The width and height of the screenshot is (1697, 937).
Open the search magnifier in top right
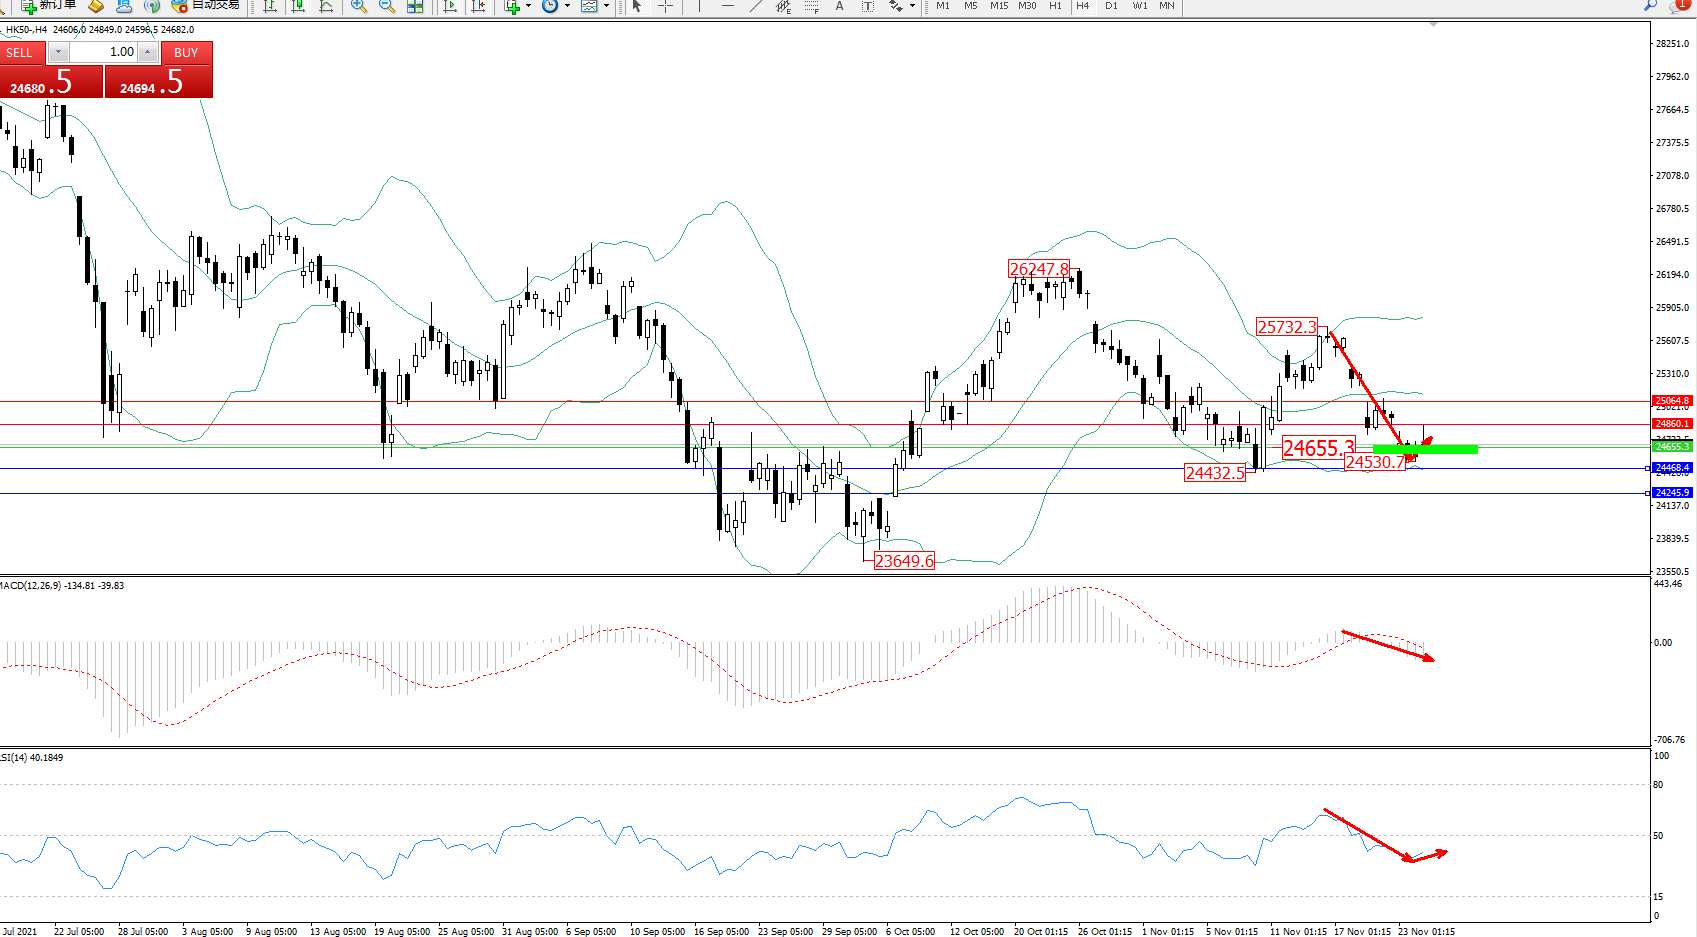point(1650,6)
